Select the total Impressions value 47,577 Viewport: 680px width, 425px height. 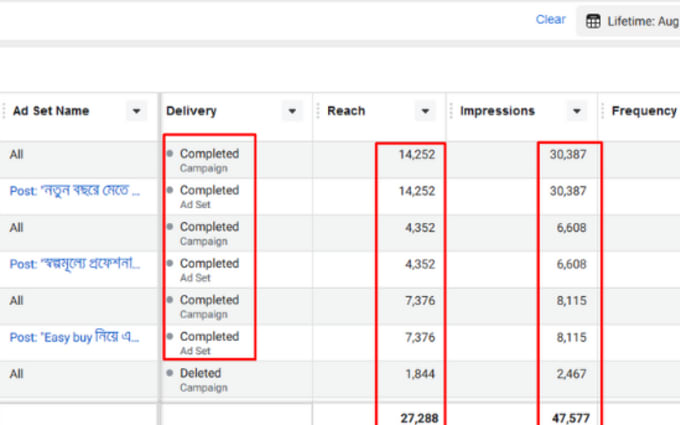tap(571, 418)
